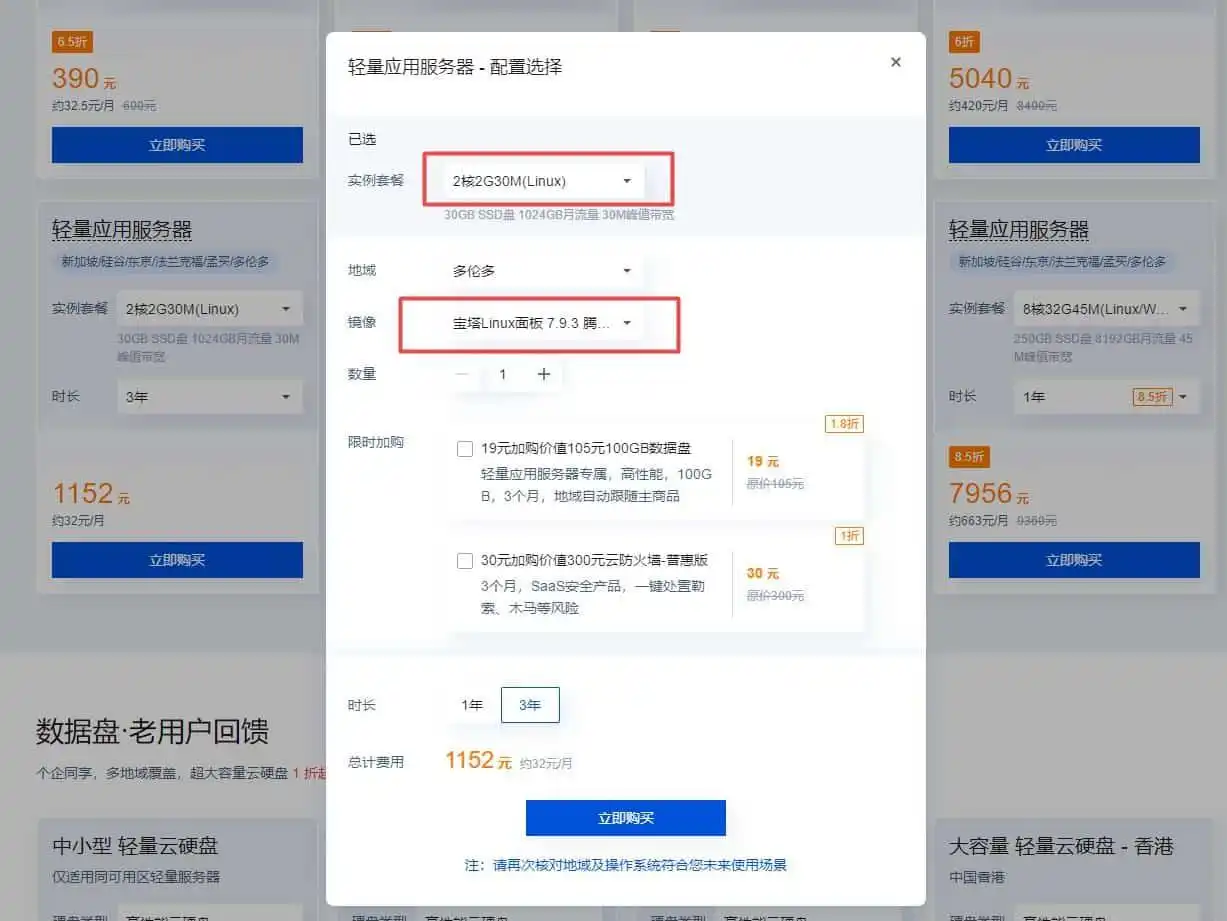Close the configuration dialog with the X
1227x921 pixels.
click(895, 62)
